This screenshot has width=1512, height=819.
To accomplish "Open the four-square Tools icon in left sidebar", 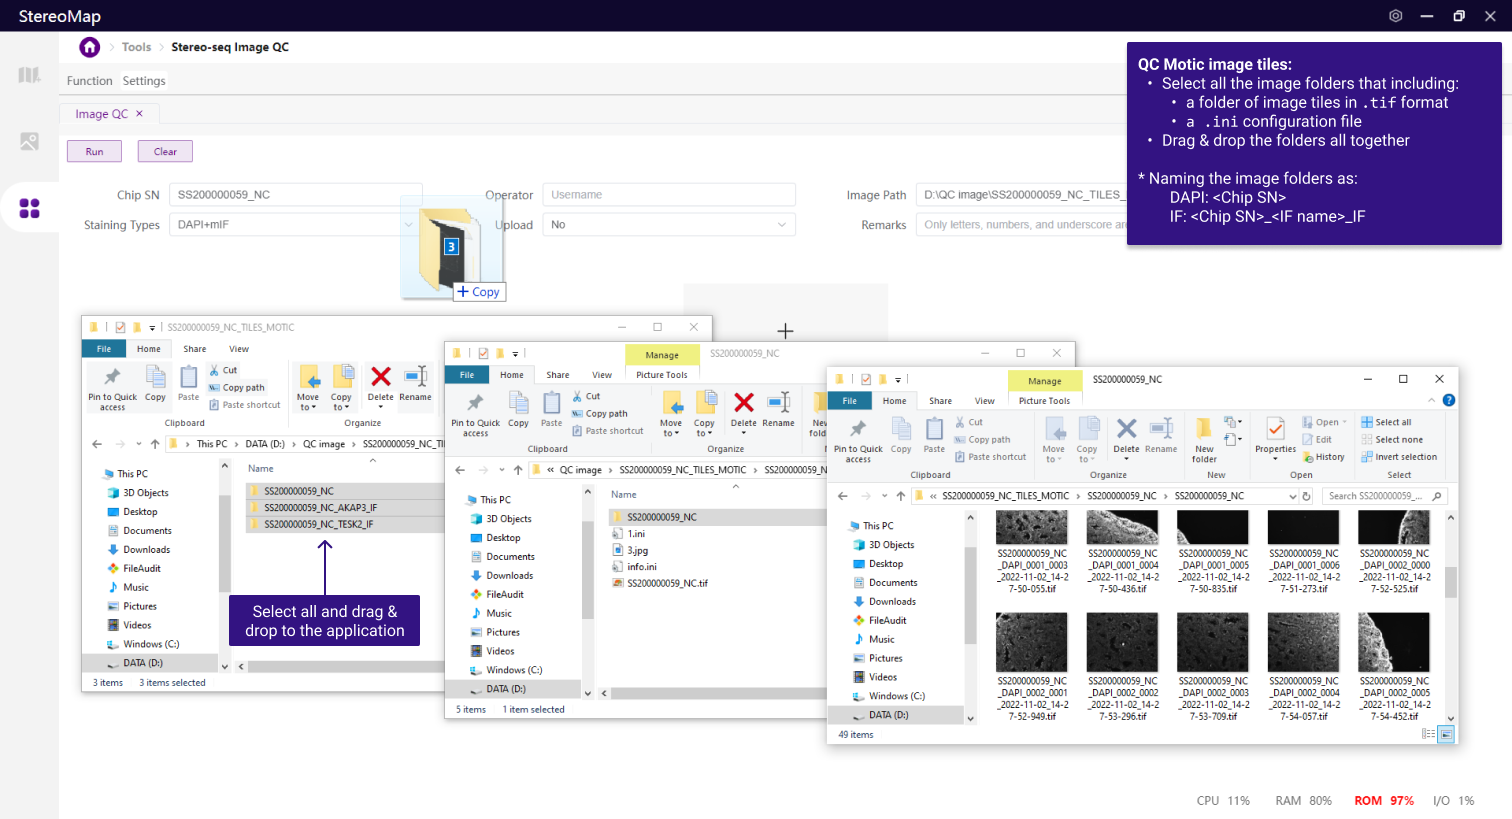I will 29,208.
